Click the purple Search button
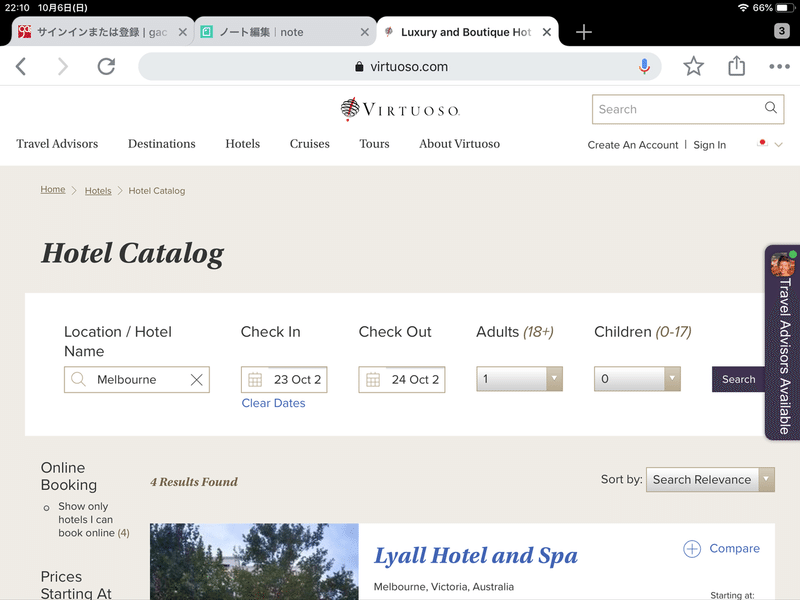The width and height of the screenshot is (800, 600). point(738,379)
